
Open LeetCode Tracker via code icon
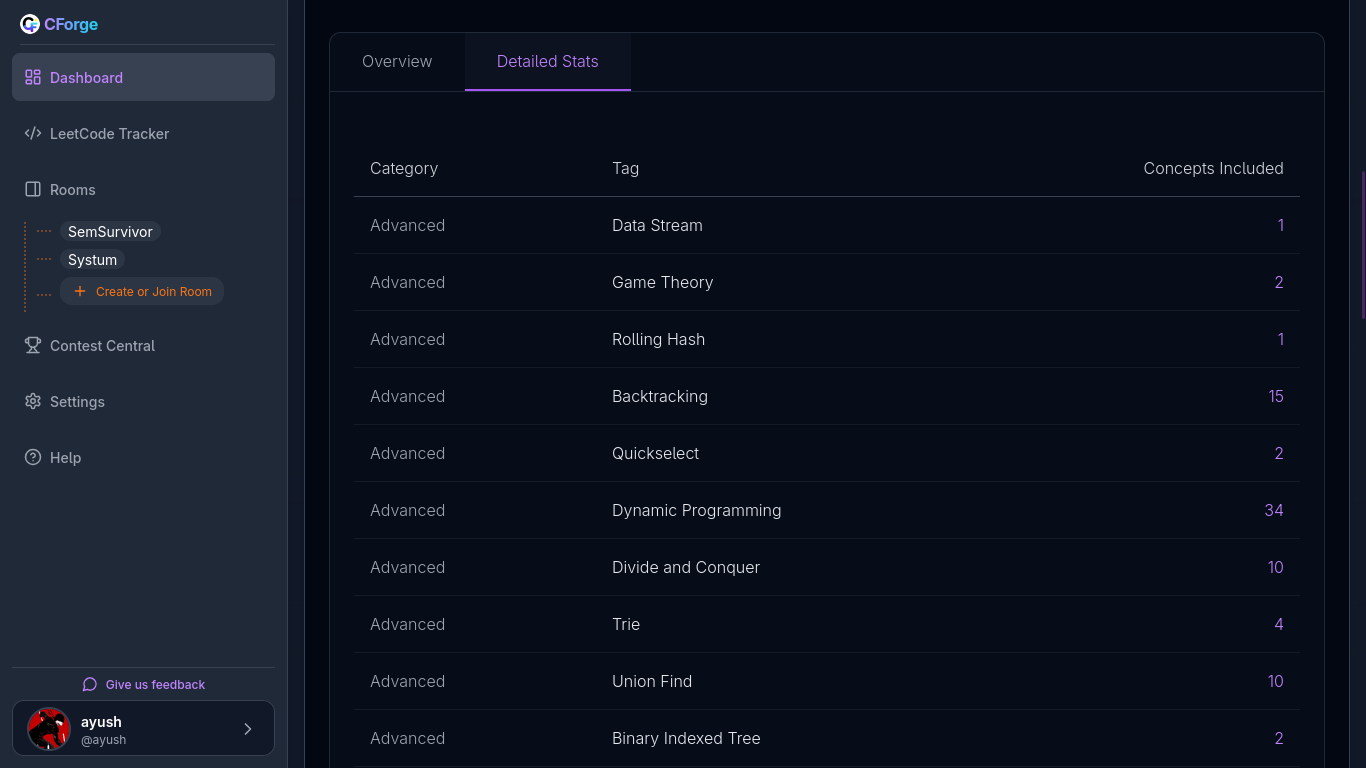pos(33,133)
